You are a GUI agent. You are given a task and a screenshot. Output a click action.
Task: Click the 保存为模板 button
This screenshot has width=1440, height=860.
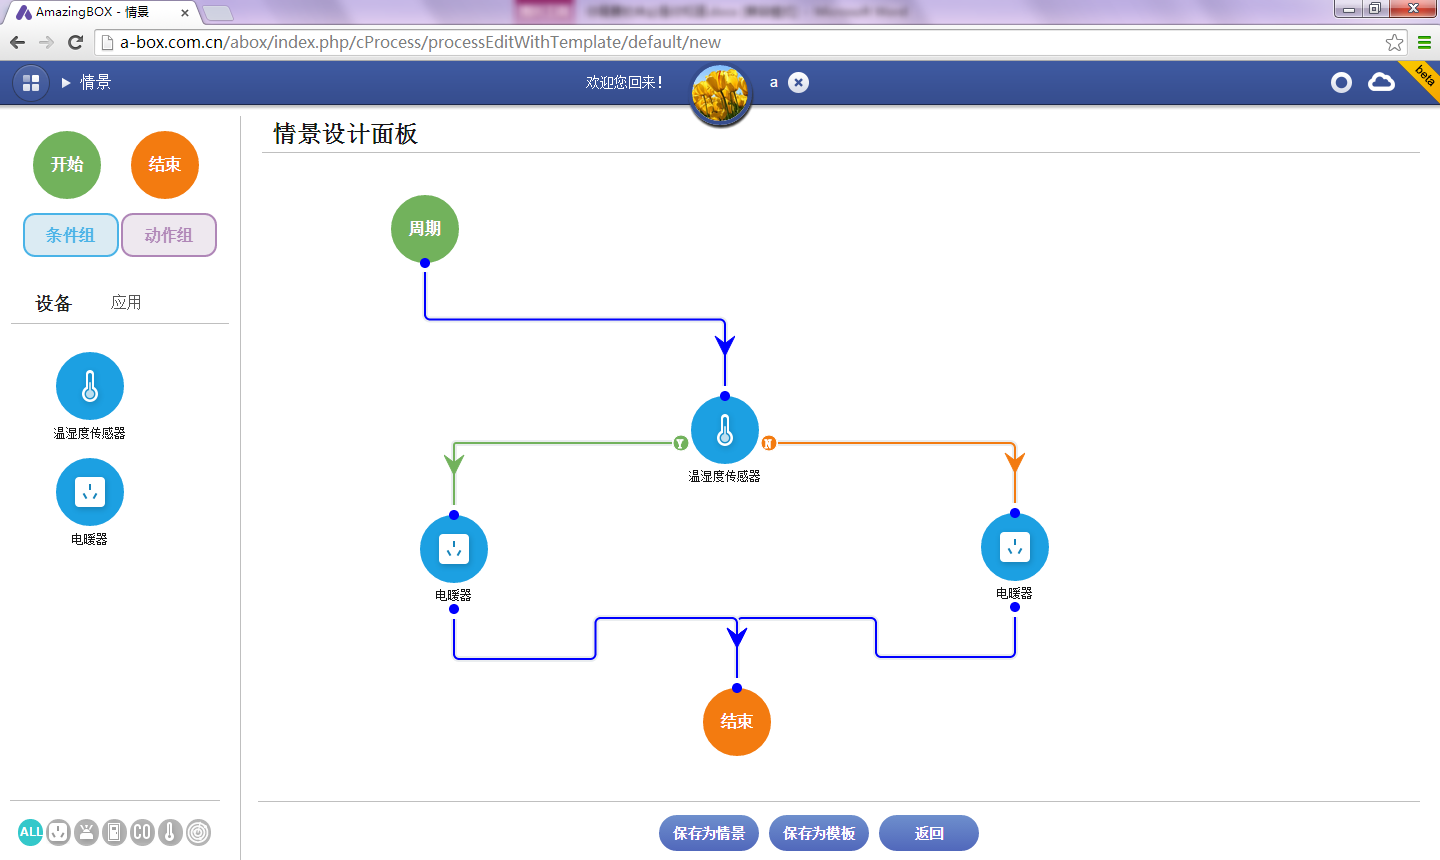[x=819, y=833]
